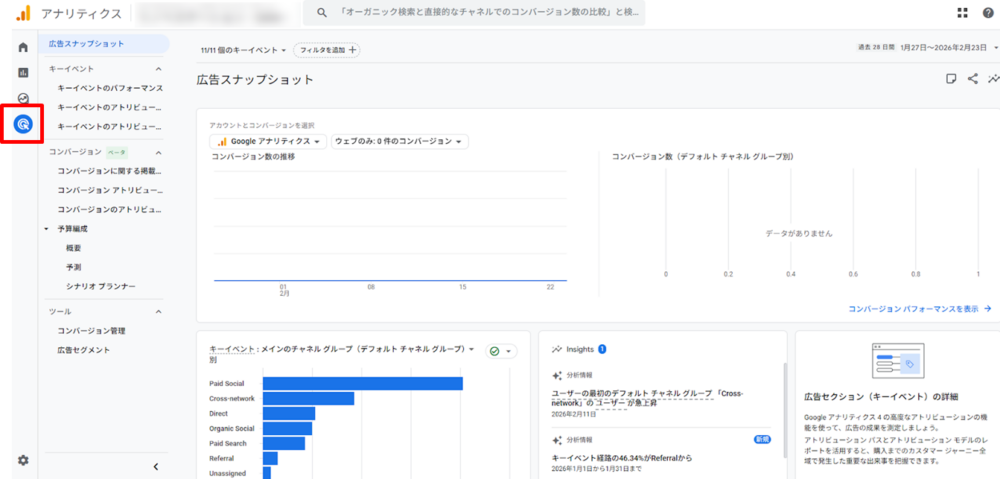Open コンバージョン パフォーマンスを表示 link

point(919,309)
